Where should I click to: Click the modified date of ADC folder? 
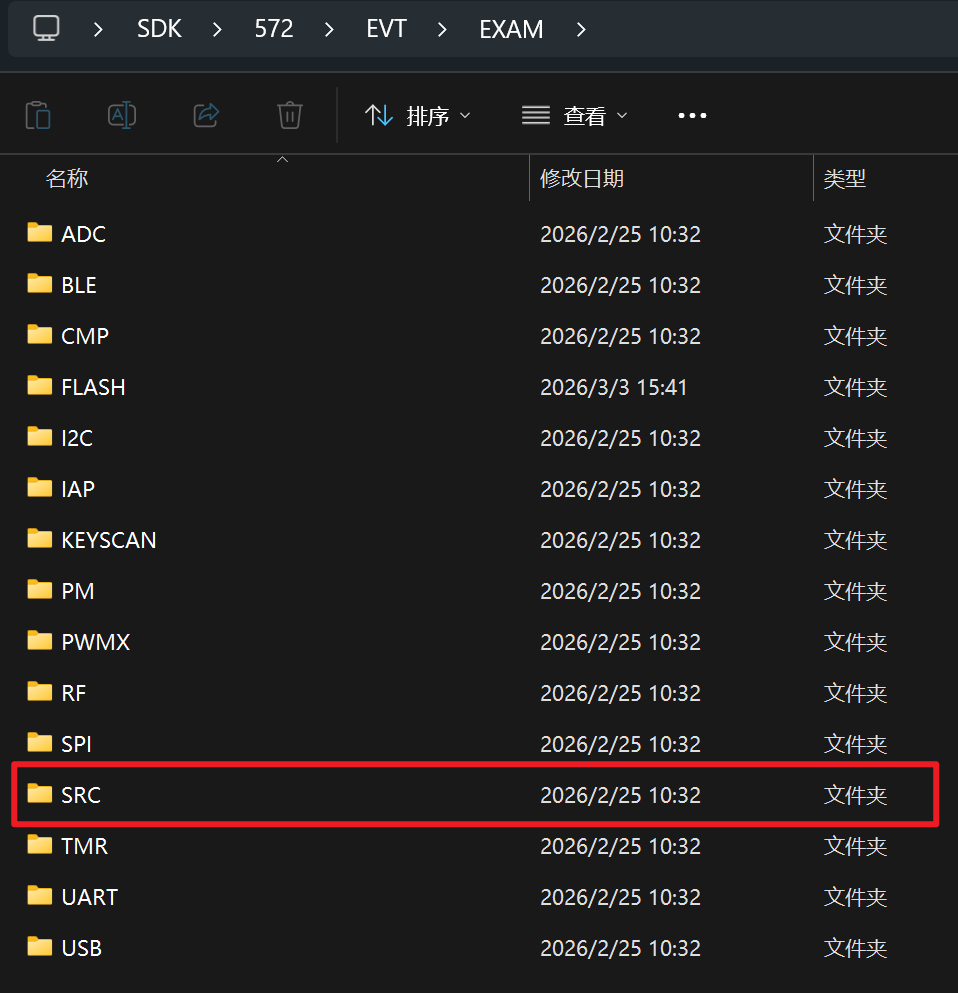[621, 234]
